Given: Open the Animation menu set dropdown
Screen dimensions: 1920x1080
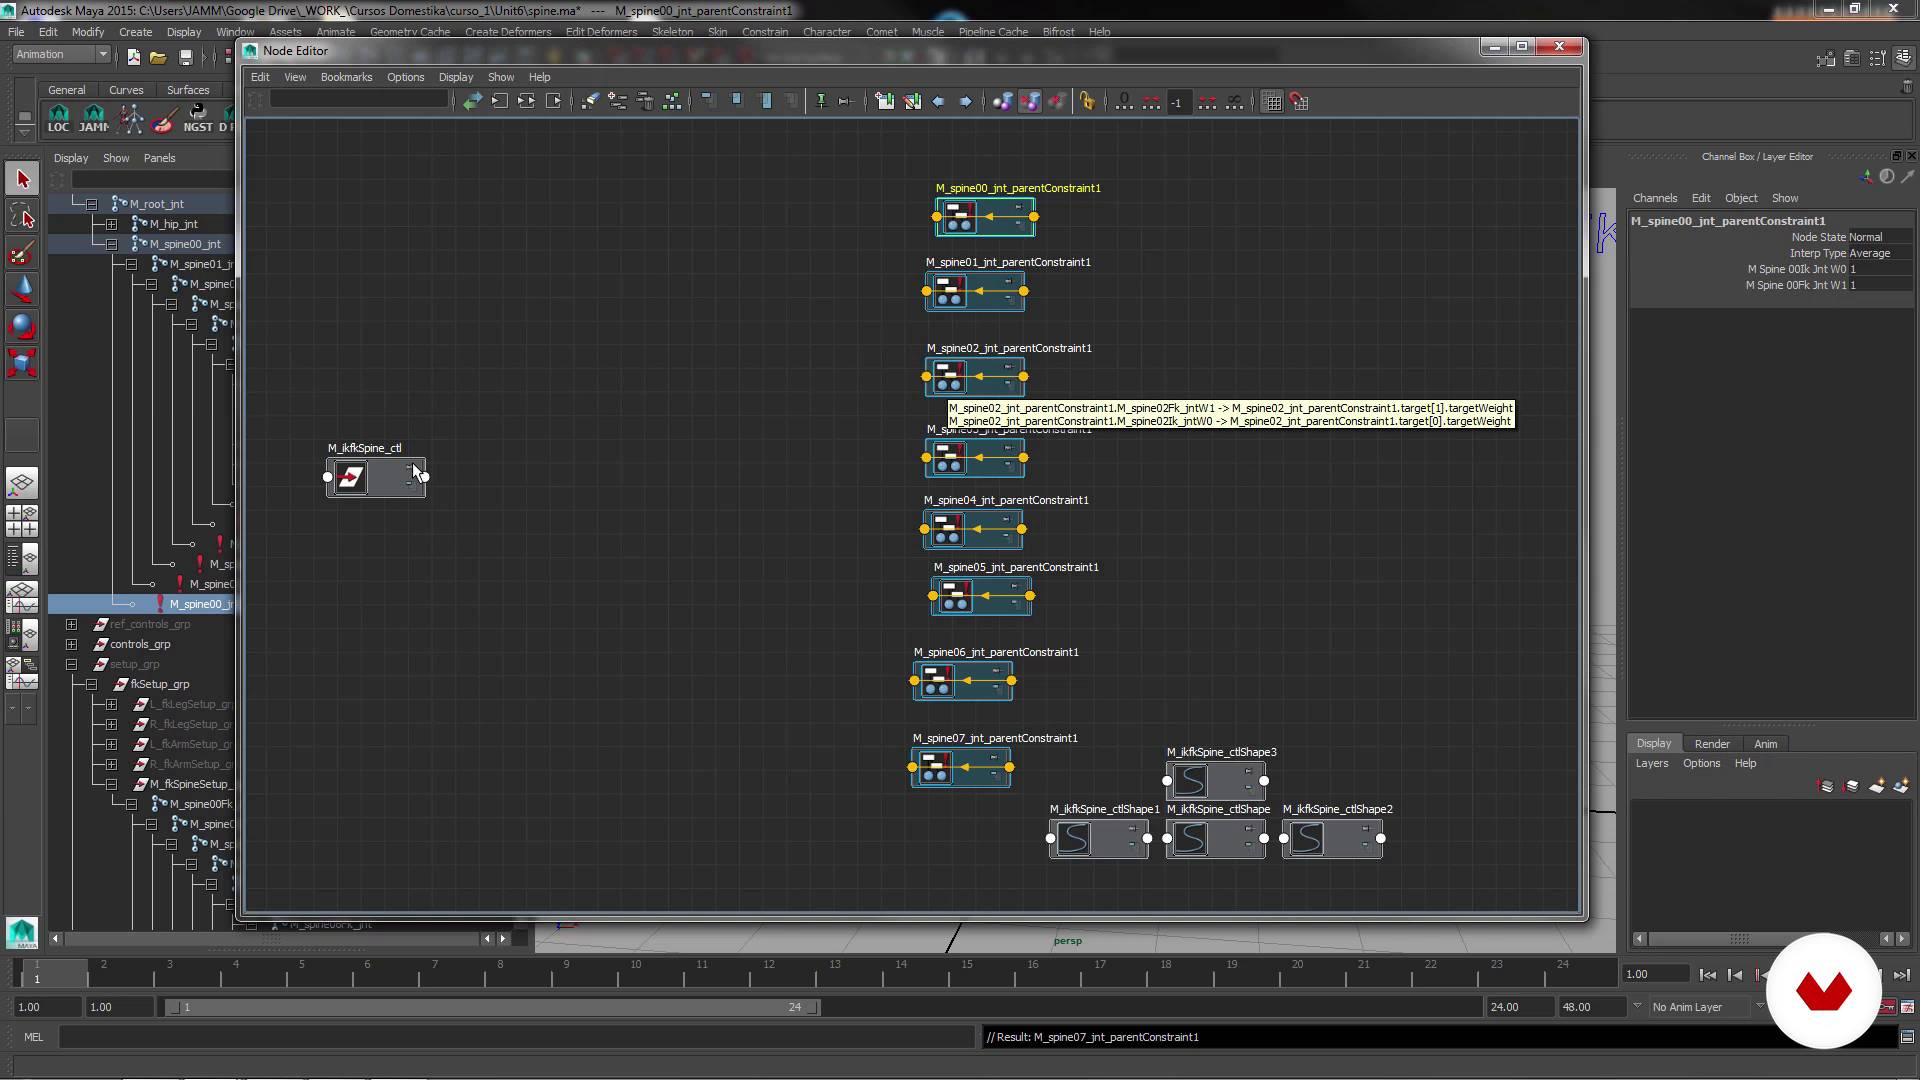Looking at the screenshot, I should (x=61, y=55).
